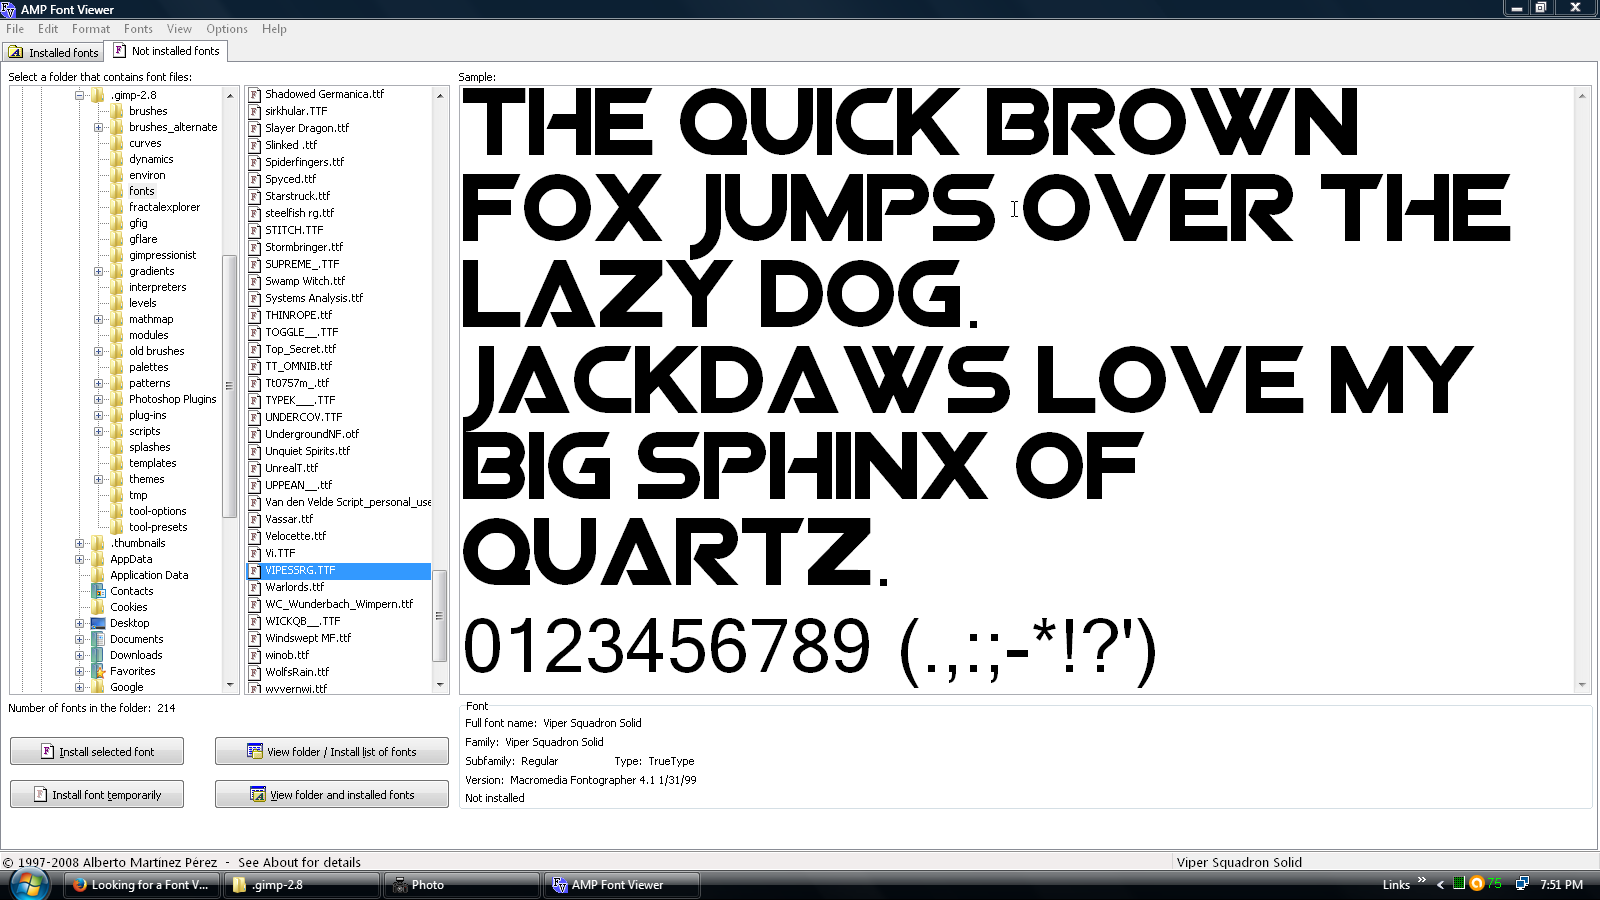Viewport: 1600px width, 900px height.
Task: Click the AMP Font Viewer title bar icon
Action: (x=9, y=9)
